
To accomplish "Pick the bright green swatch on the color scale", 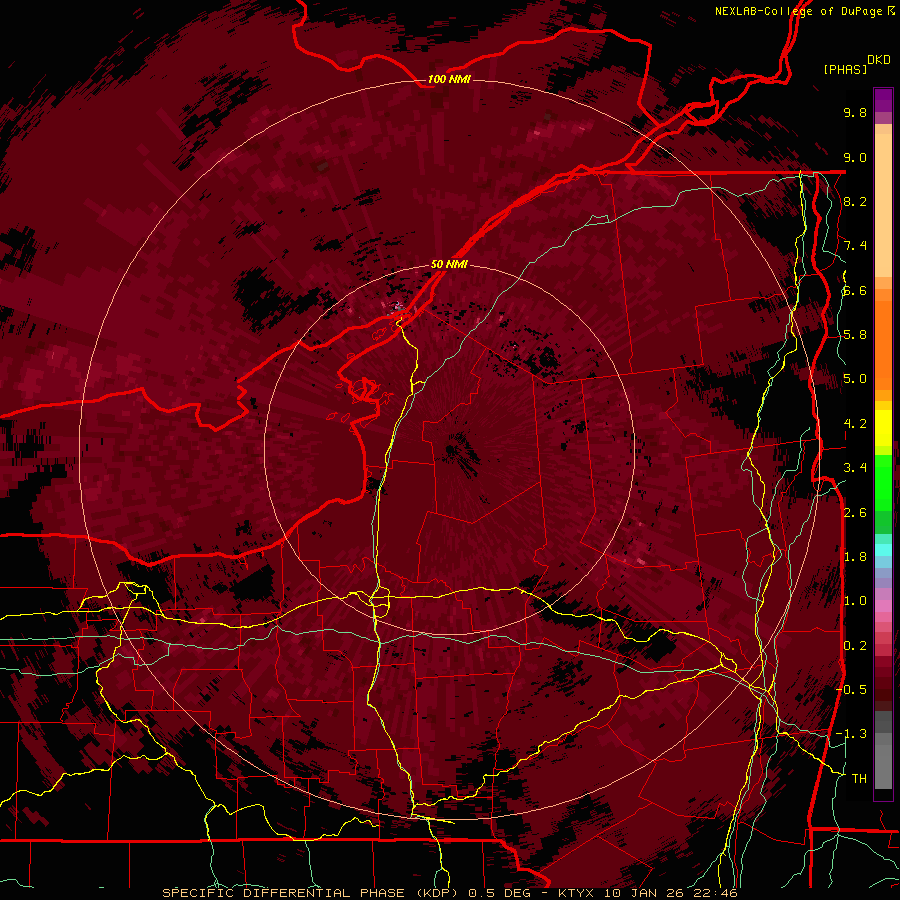I will pyautogui.click(x=883, y=482).
